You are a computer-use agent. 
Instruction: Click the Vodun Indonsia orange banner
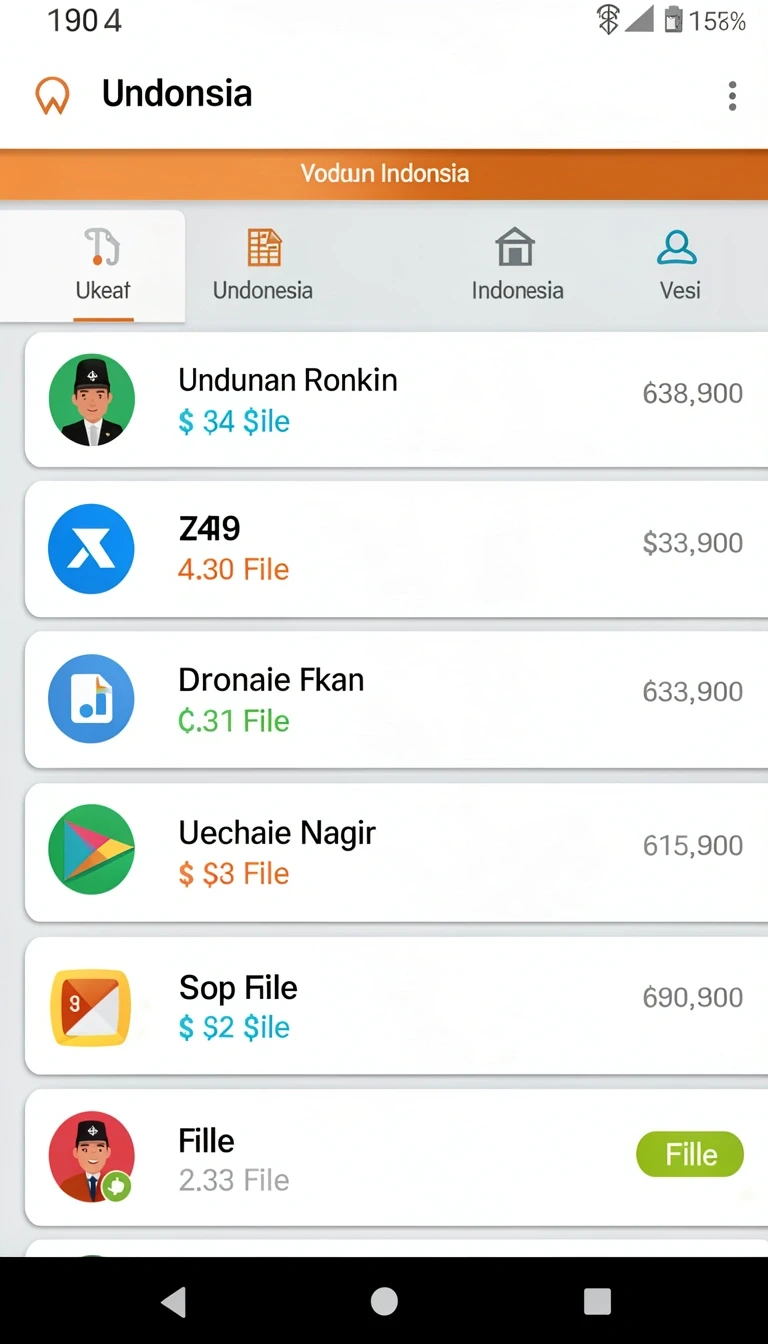tap(384, 174)
